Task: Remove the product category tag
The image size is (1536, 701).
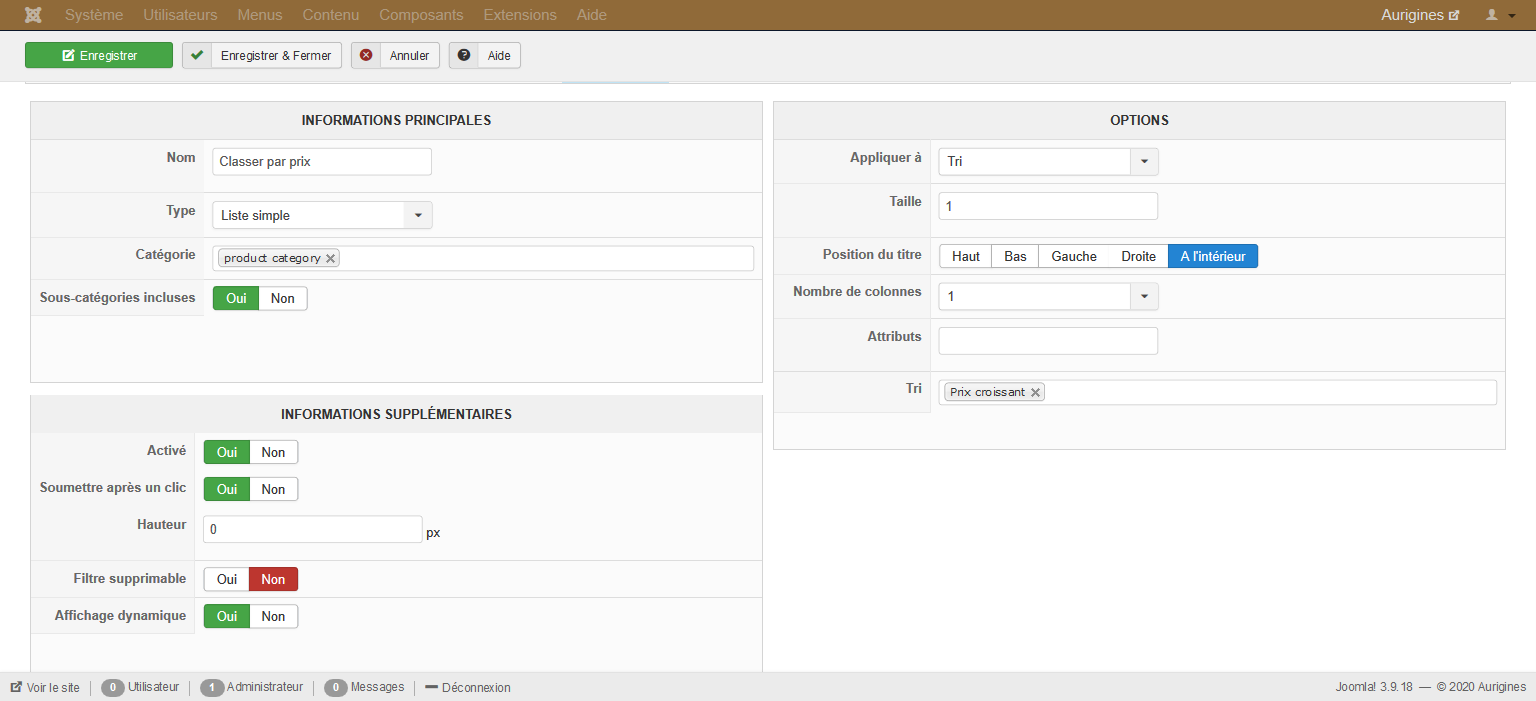Action: click(331, 258)
